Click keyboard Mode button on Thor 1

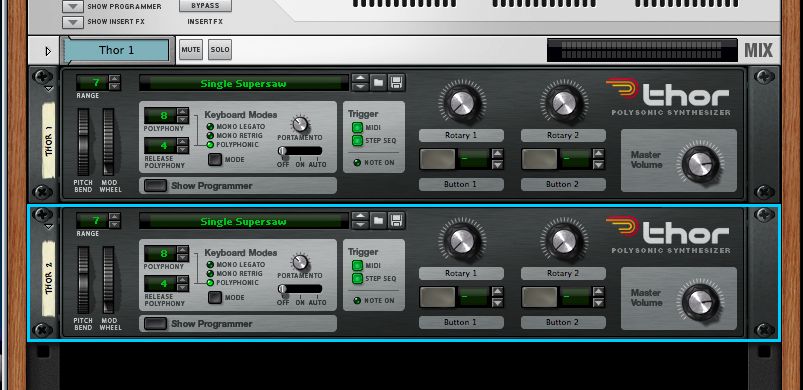pyautogui.click(x=215, y=159)
